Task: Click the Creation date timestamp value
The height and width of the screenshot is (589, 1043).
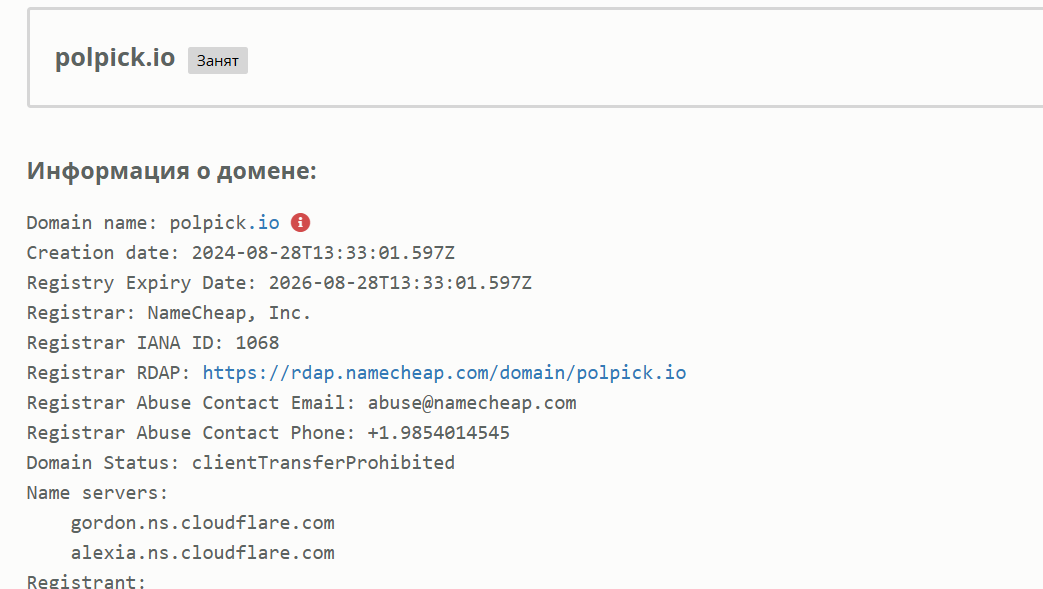Action: (x=323, y=253)
